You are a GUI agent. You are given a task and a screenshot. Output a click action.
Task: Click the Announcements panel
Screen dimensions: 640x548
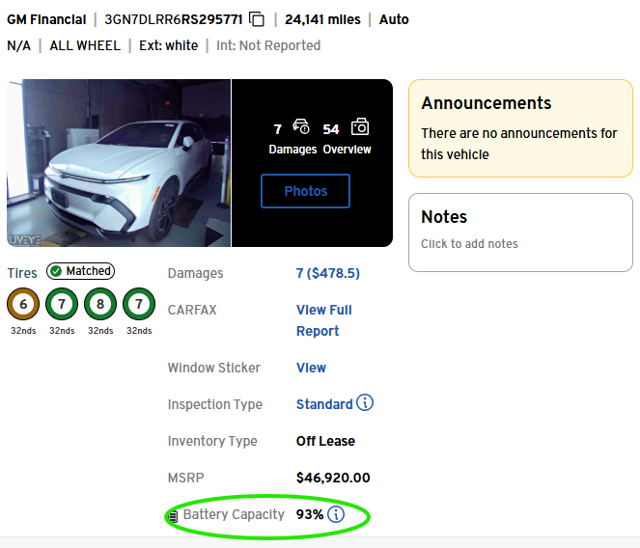click(x=520, y=128)
